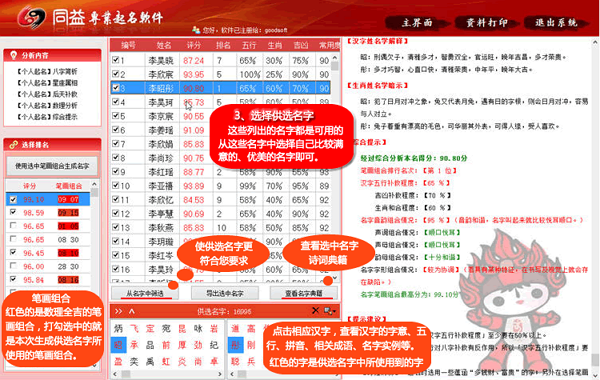
Task: Click the lightbulb icon on 分析内容 header
Action: pyautogui.click(x=14, y=55)
